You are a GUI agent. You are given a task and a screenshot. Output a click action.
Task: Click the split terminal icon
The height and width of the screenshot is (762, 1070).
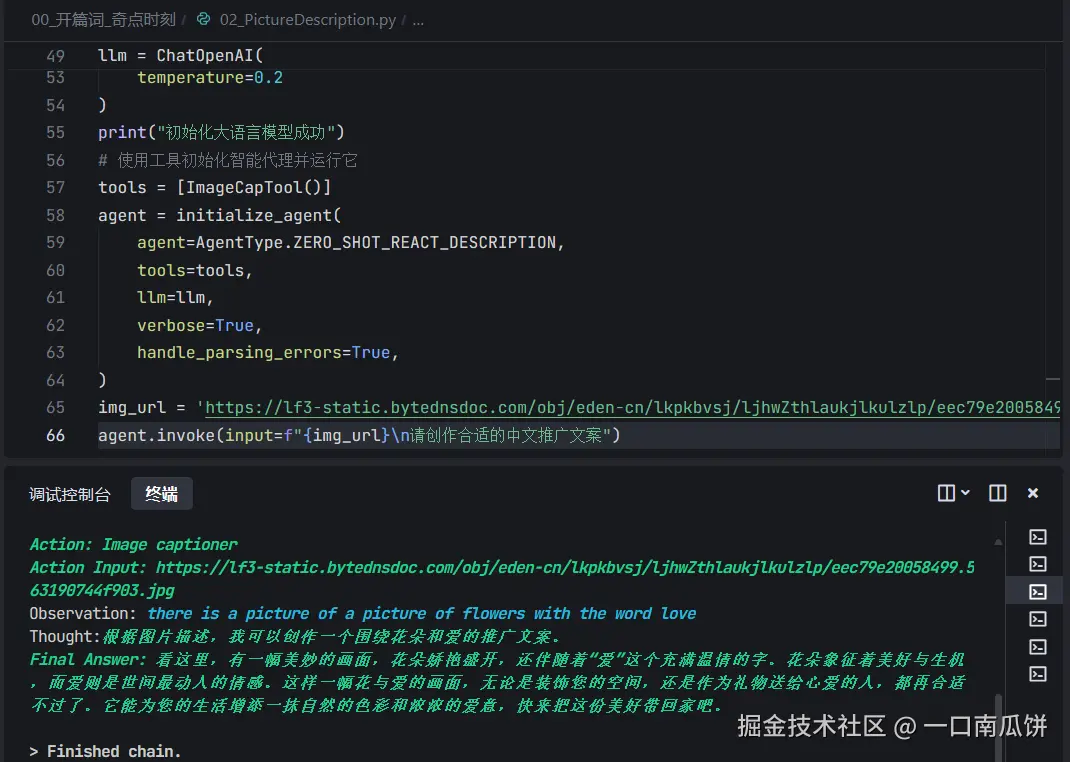[x=946, y=493]
